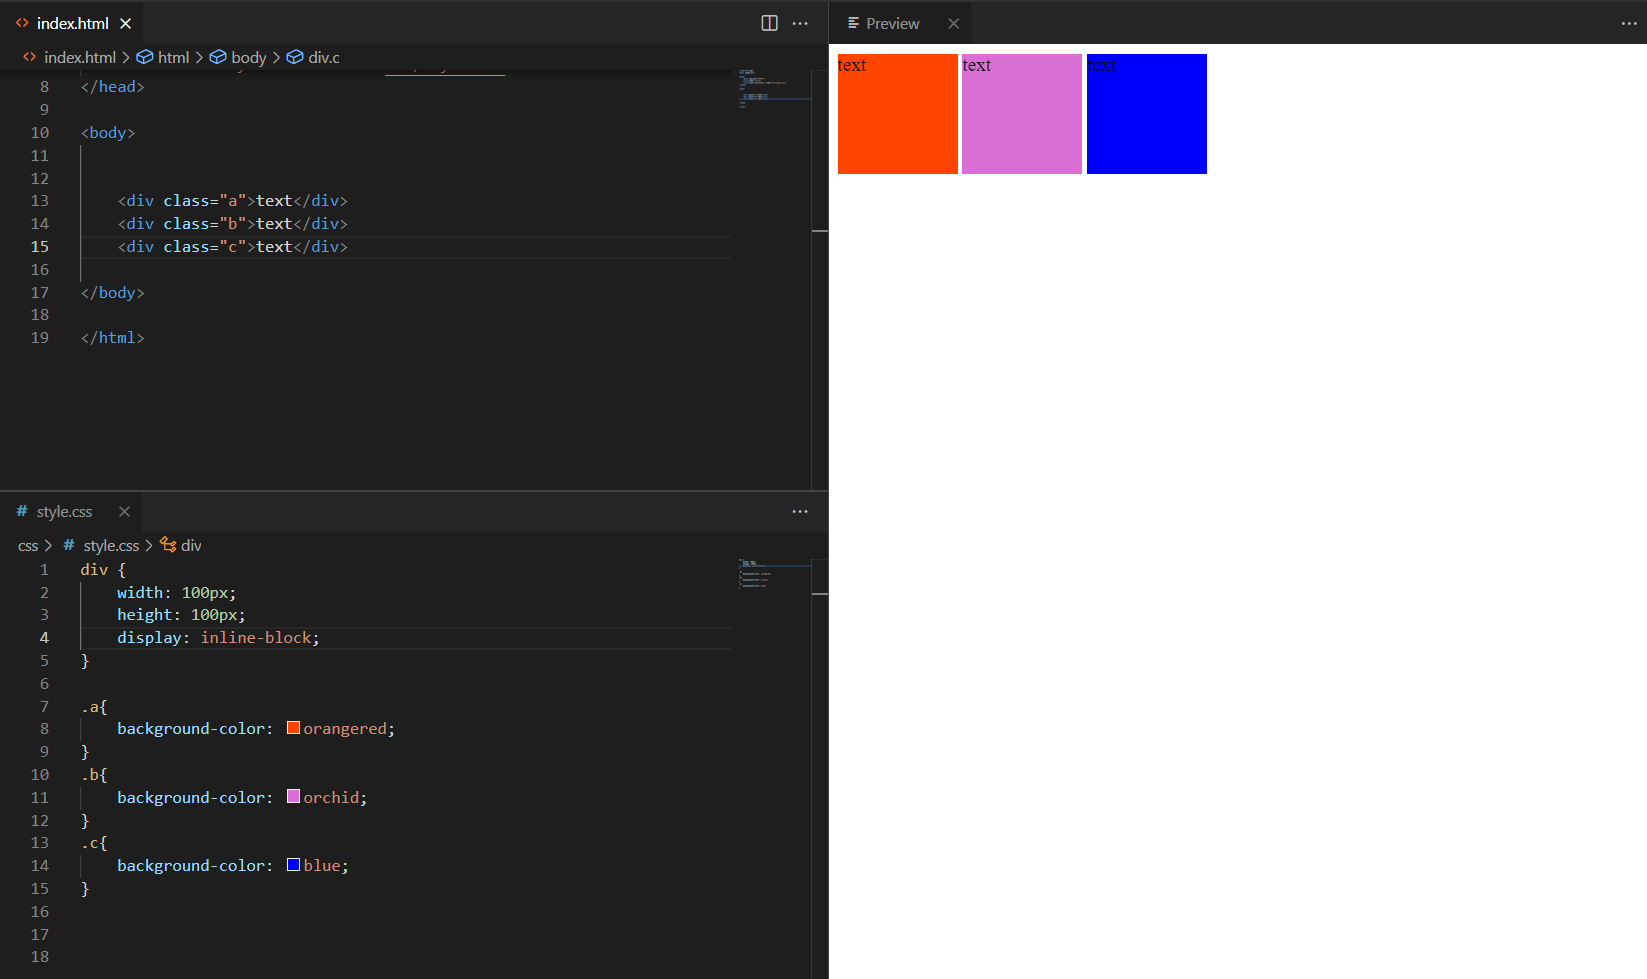Open more actions menu for style.css editor
This screenshot has width=1647, height=979.
(799, 511)
